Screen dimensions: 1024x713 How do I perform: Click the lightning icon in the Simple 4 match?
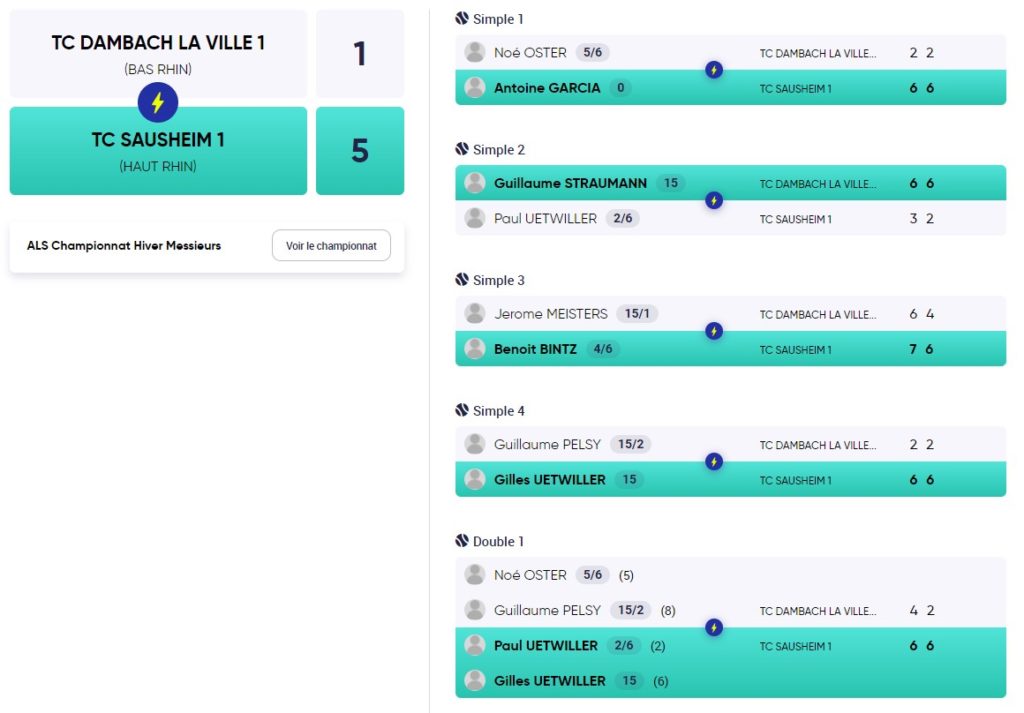pyautogui.click(x=714, y=462)
